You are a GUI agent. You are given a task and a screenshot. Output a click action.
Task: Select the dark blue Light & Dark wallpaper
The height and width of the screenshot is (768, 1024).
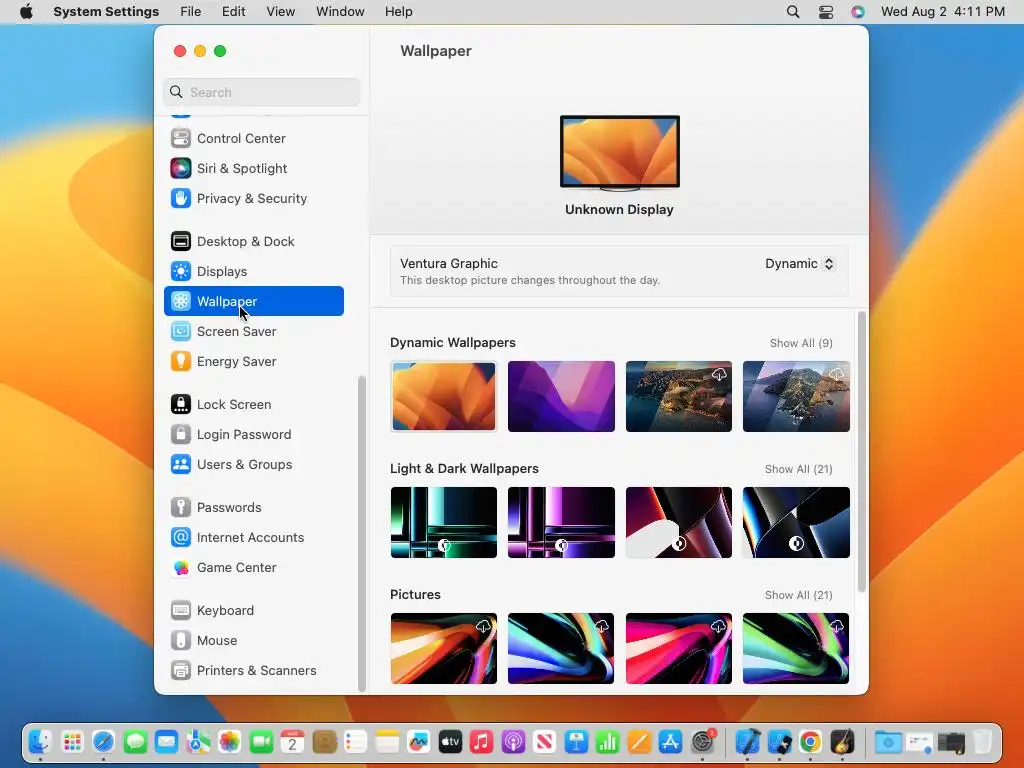tap(796, 522)
